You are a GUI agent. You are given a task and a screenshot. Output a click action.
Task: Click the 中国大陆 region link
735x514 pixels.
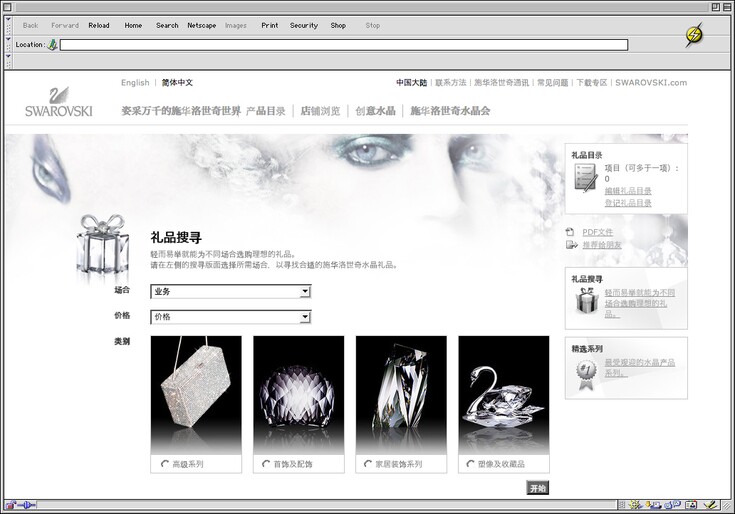tap(412, 82)
